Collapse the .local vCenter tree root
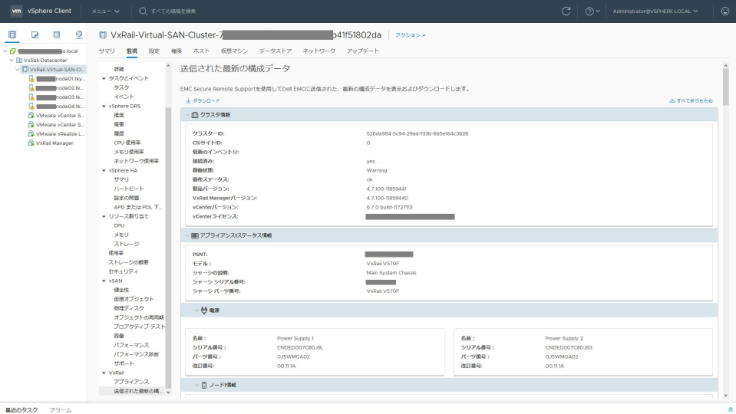Image resolution: width=736 pixels, height=414 pixels. pos(6,51)
